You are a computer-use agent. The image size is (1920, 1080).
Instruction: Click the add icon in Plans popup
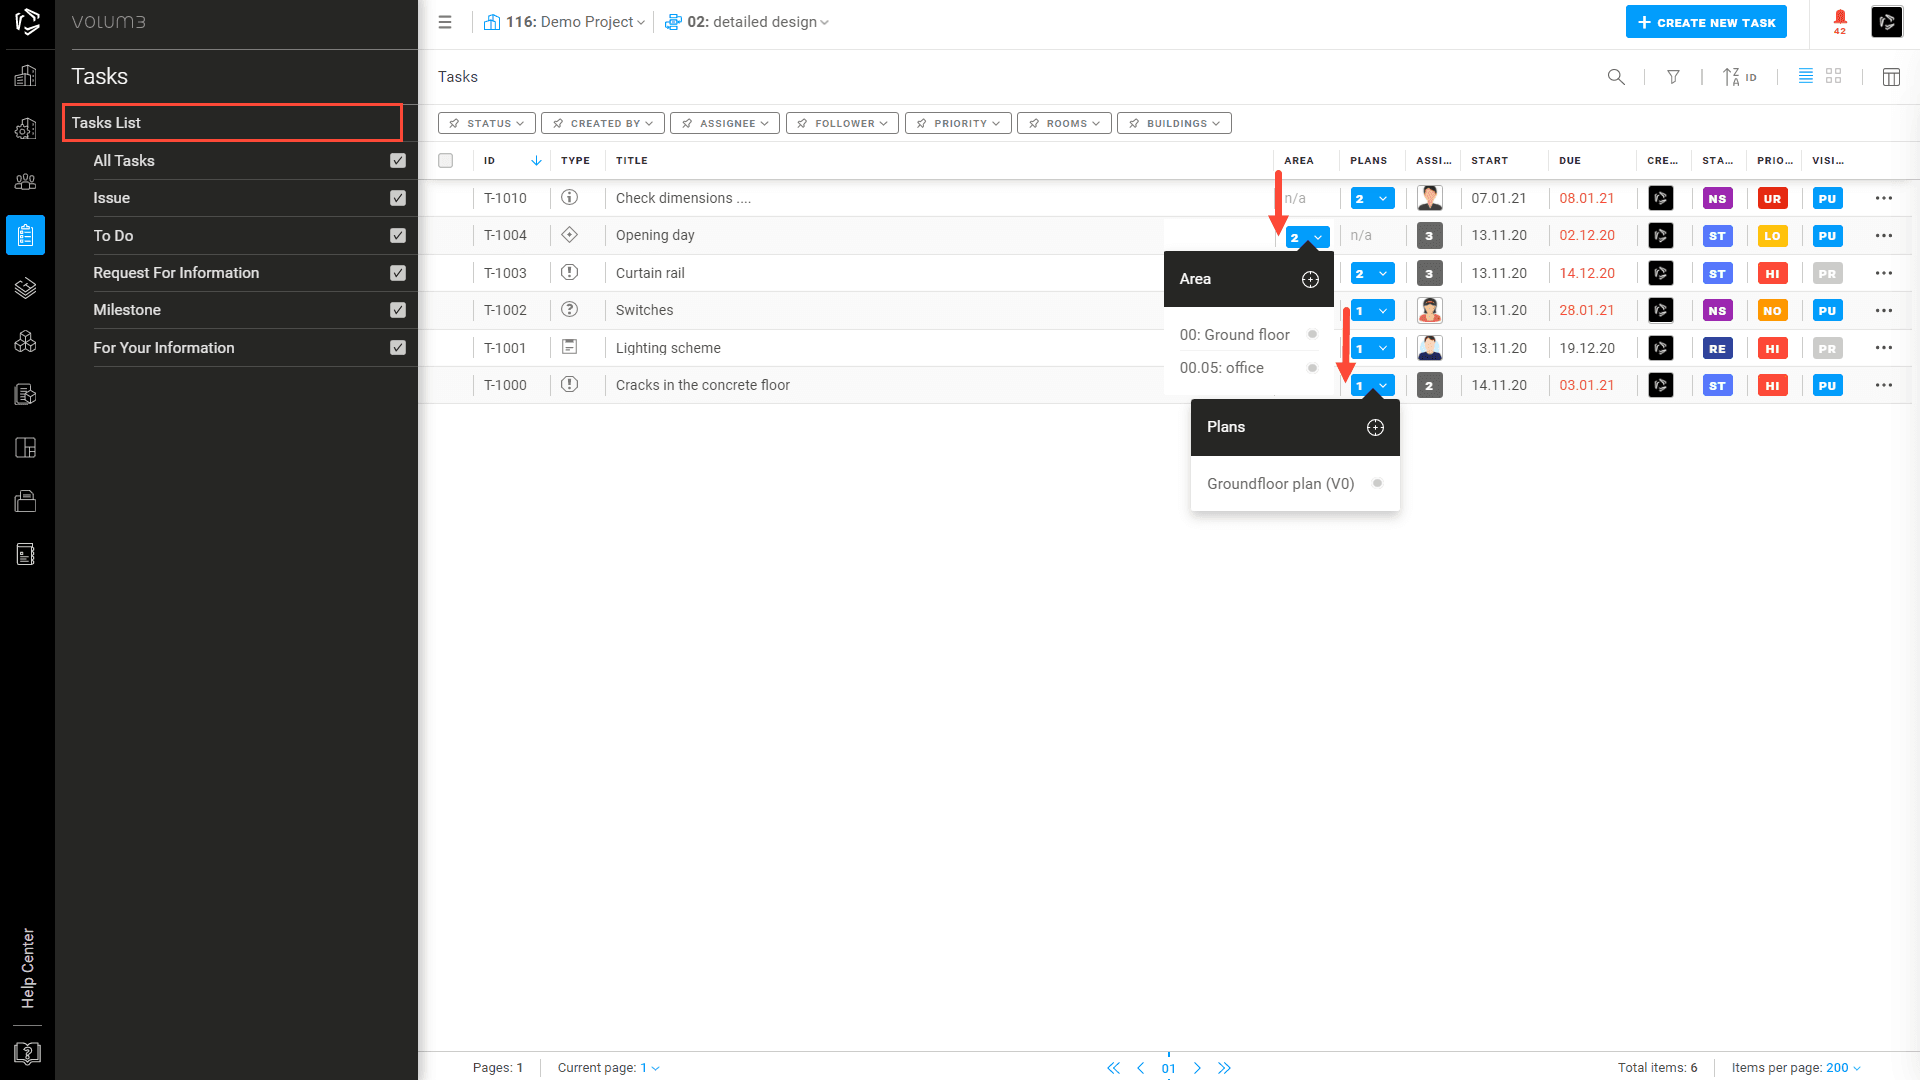click(x=1375, y=427)
